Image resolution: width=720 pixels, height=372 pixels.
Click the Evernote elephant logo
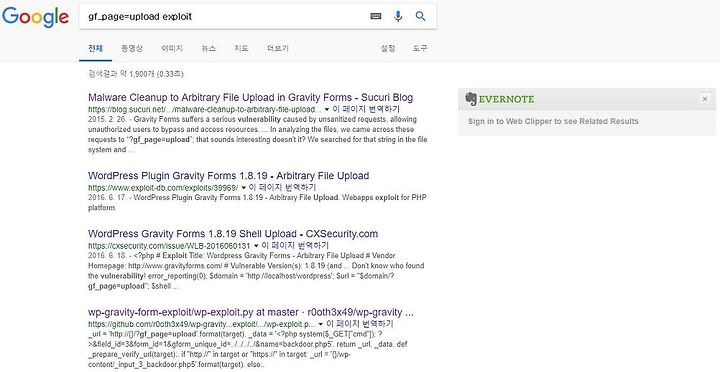point(471,99)
